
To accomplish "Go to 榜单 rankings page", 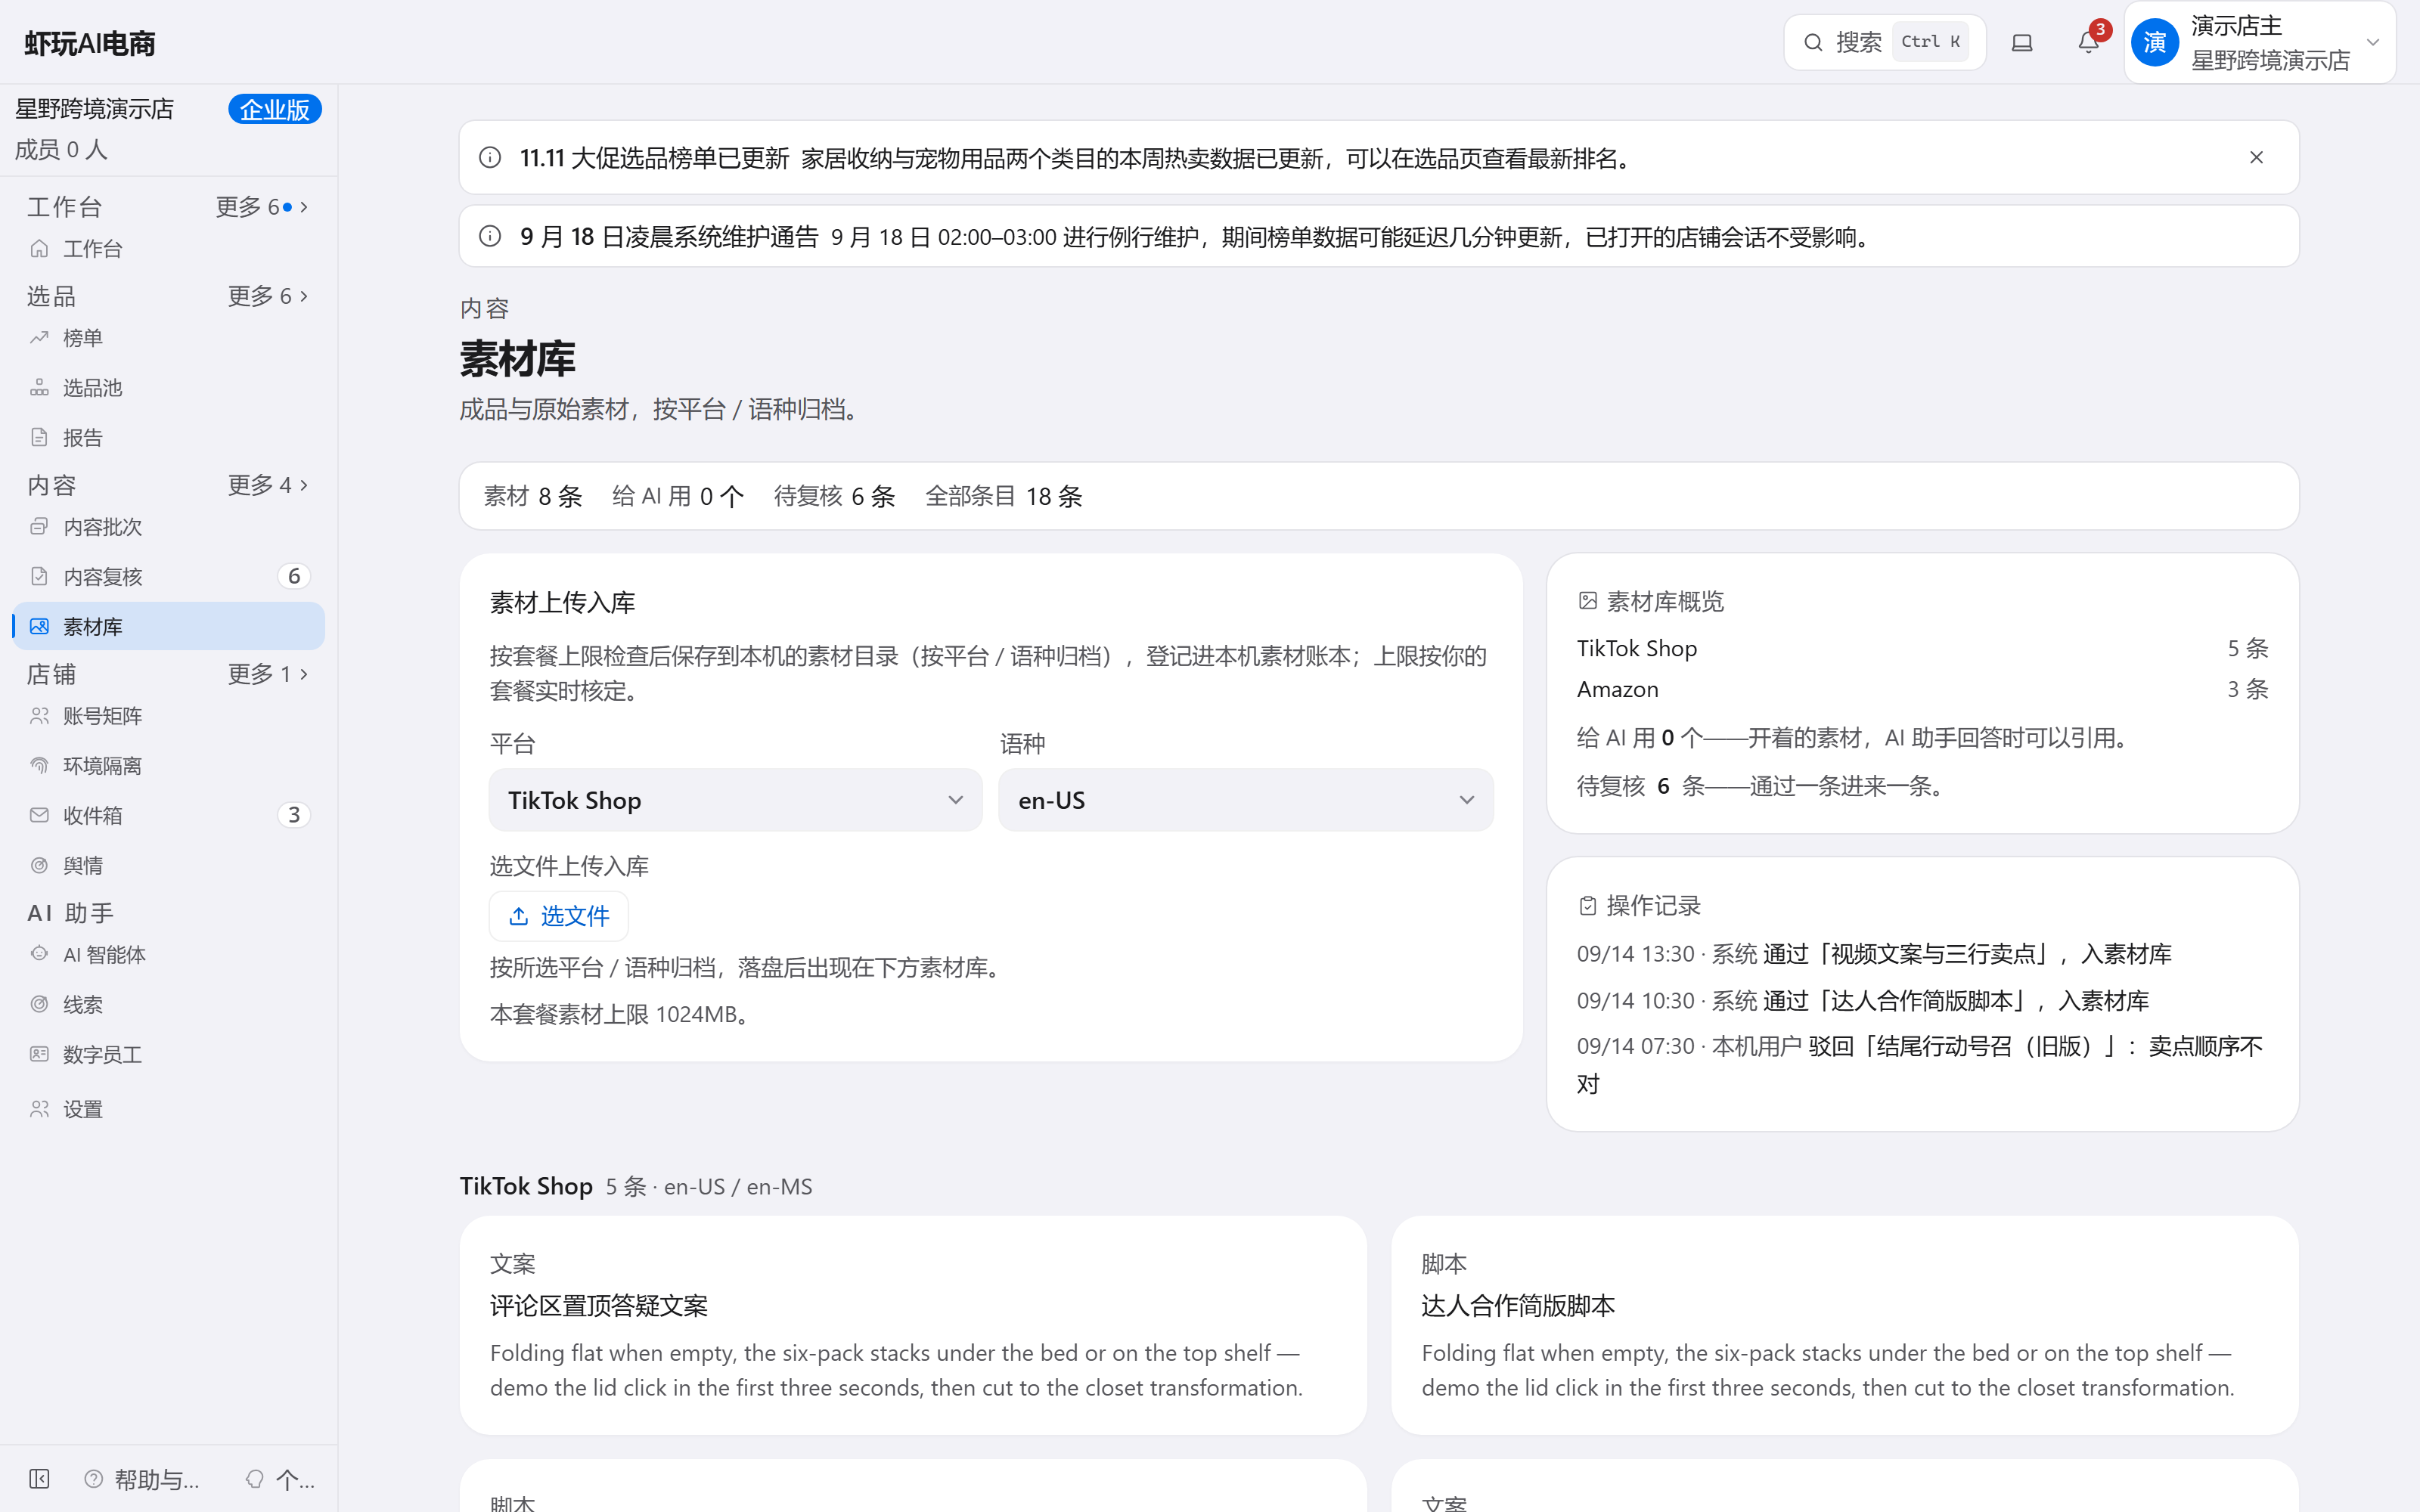I will [168, 338].
